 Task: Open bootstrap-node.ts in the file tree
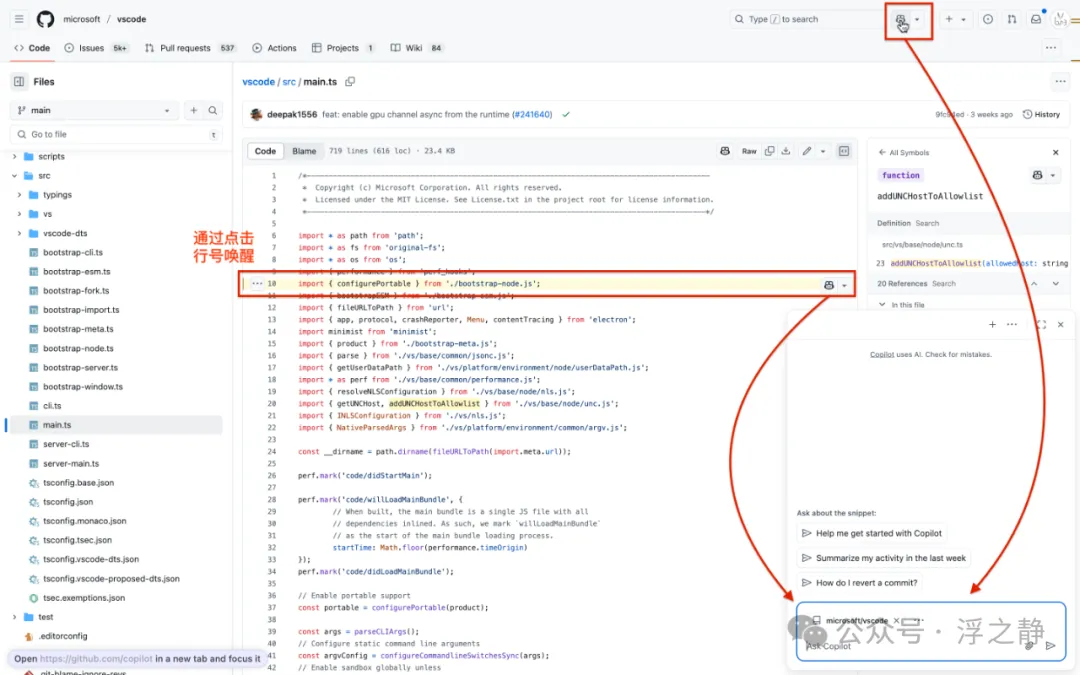(x=79, y=349)
